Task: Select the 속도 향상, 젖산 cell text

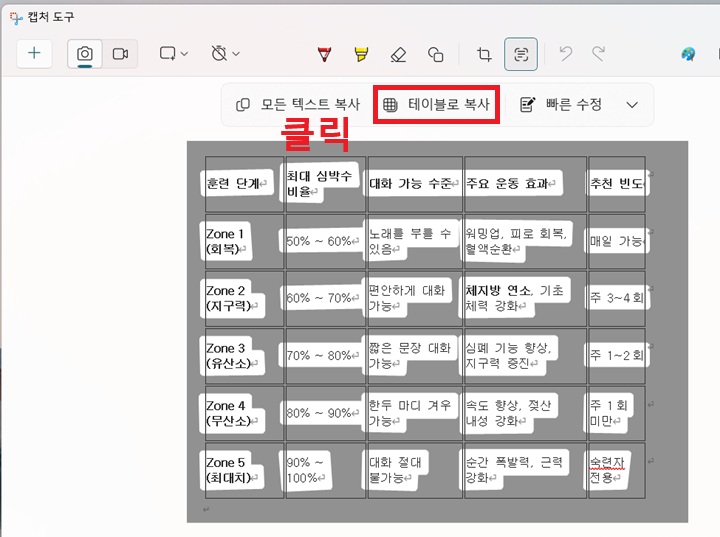Action: [508, 413]
